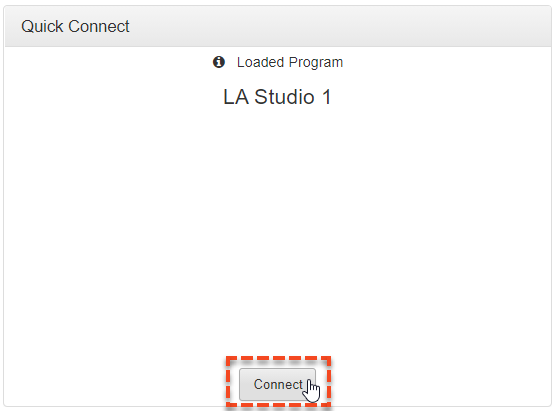Click the letters LA in the program name
The width and height of the screenshot is (554, 411).
[x=236, y=97]
